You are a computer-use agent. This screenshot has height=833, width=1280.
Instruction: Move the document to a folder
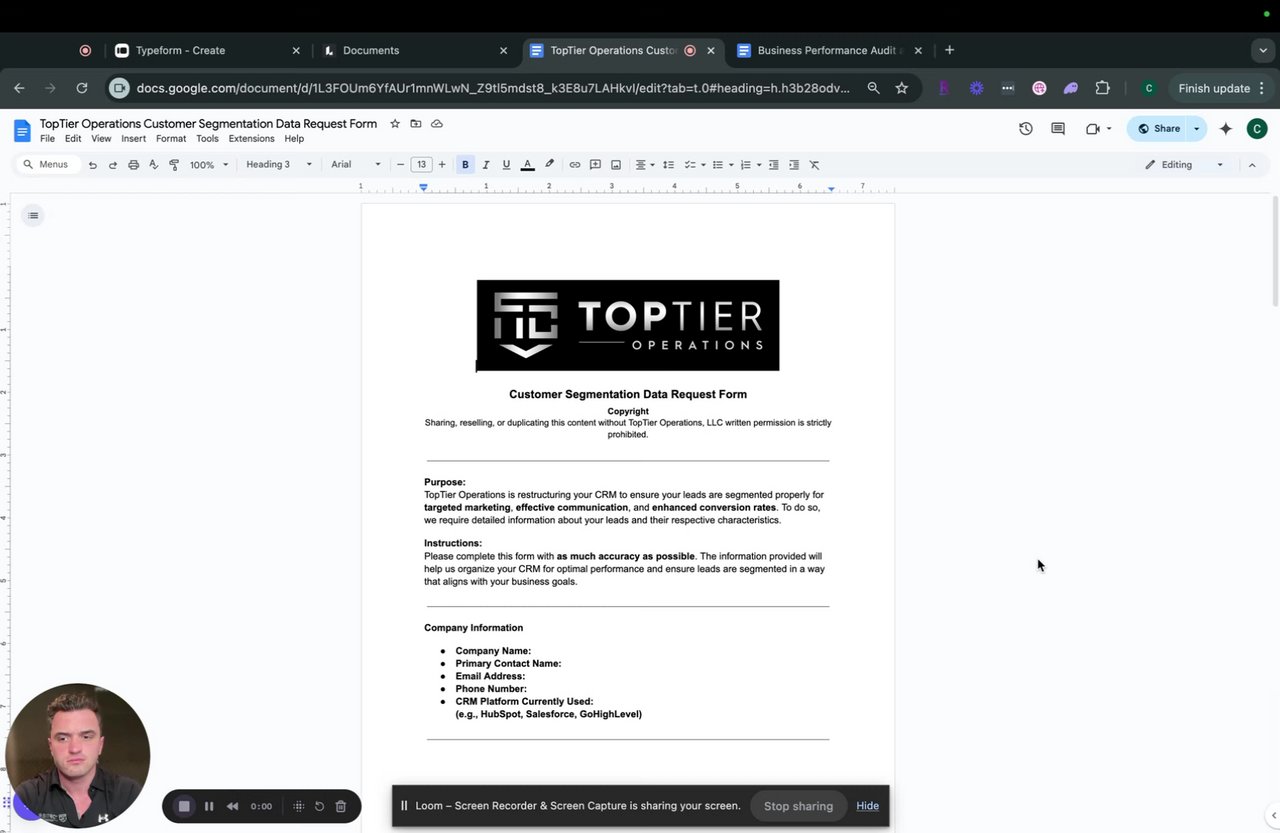(x=416, y=124)
